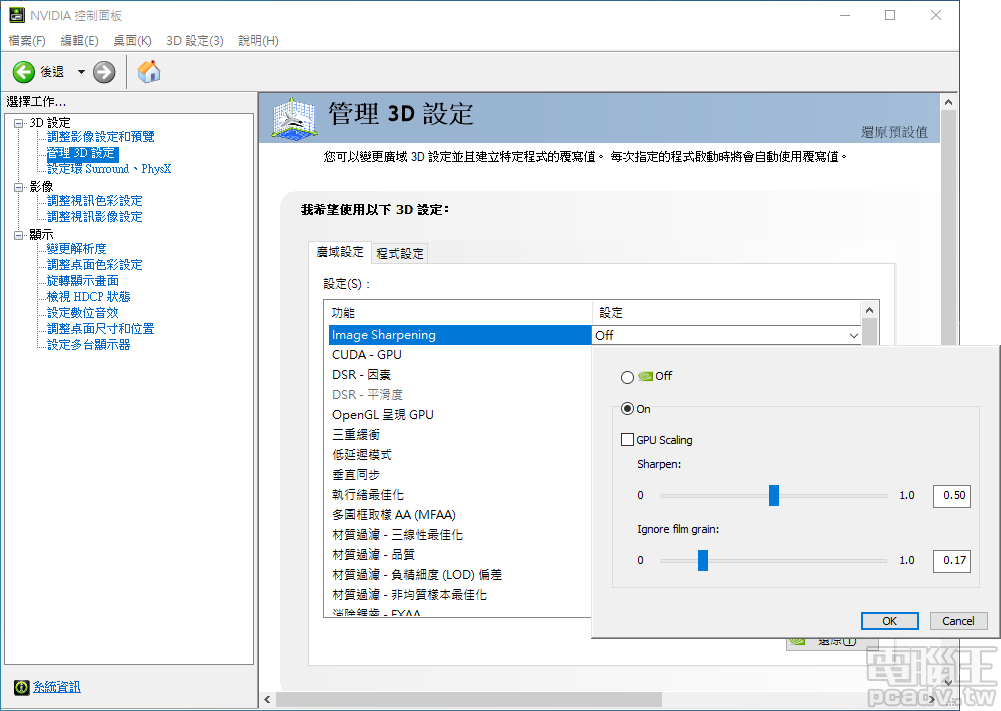Click the Sharpen slider handle

pyautogui.click(x=775, y=495)
